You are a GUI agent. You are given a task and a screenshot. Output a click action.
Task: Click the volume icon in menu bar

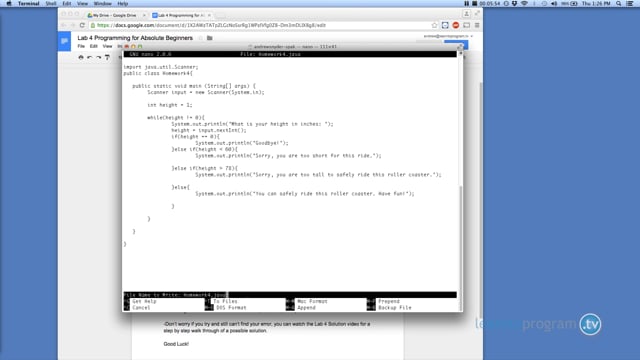click(554, 3)
